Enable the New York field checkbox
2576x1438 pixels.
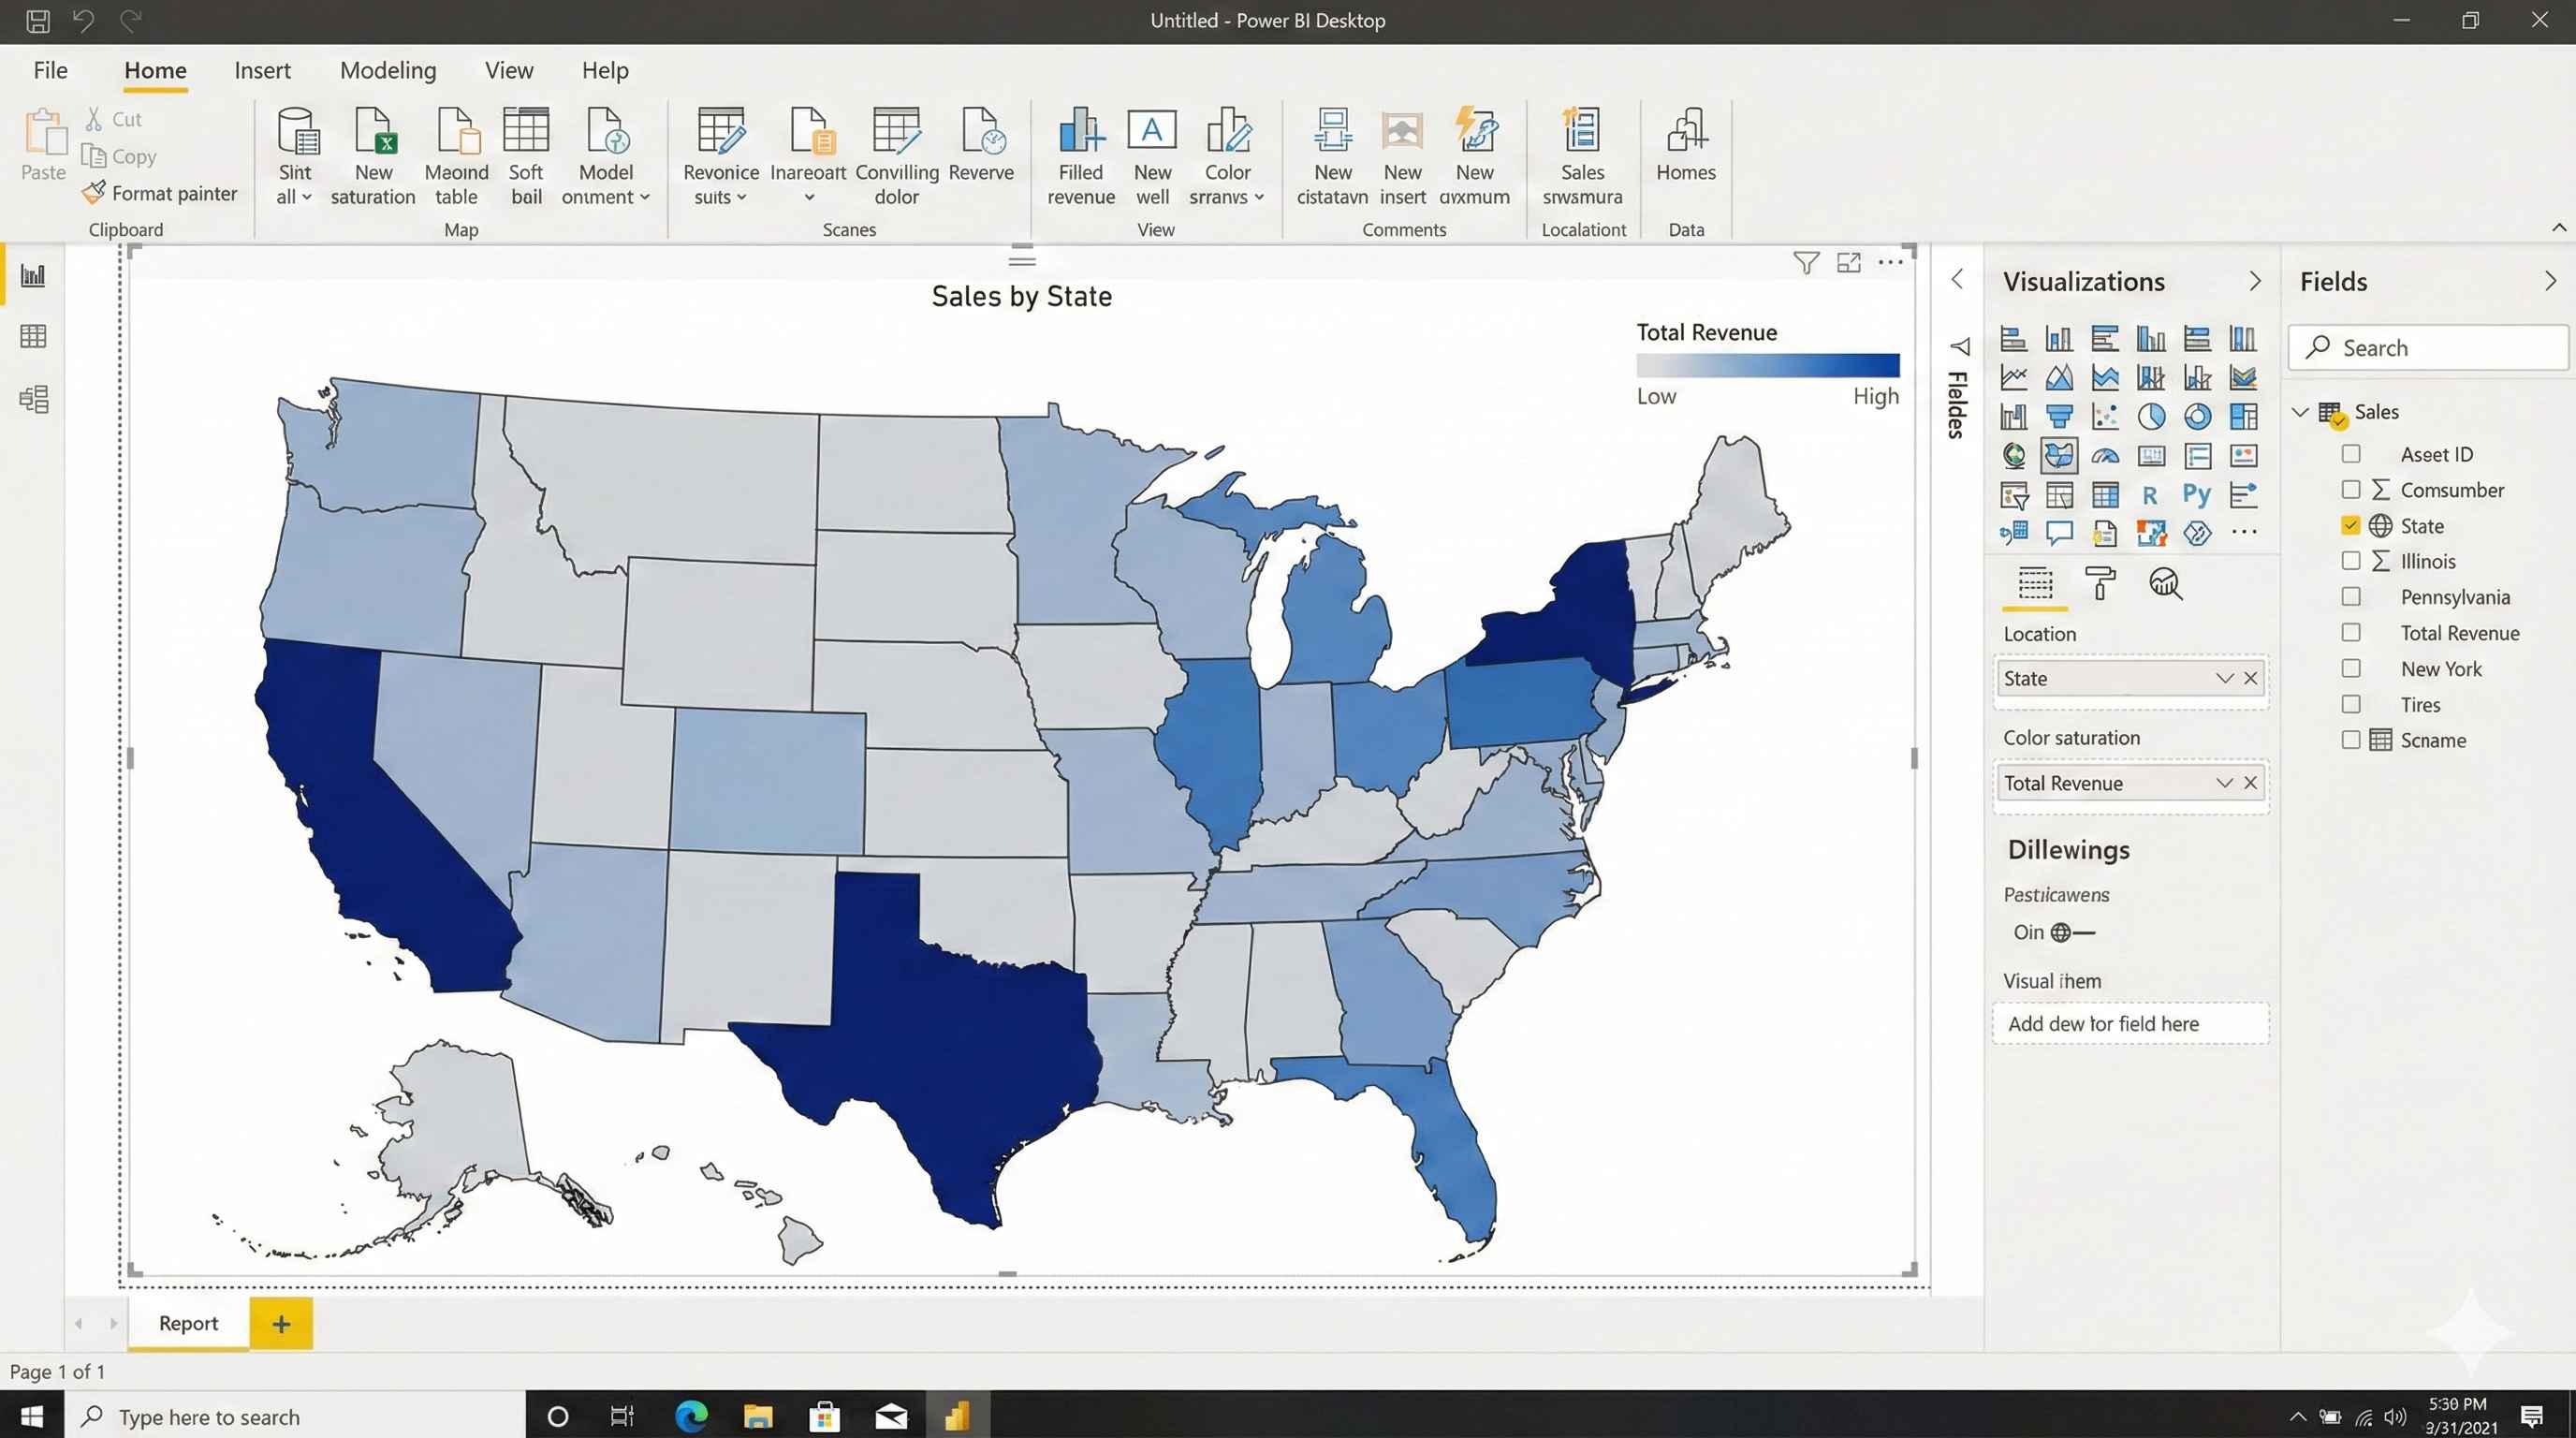tap(2351, 668)
